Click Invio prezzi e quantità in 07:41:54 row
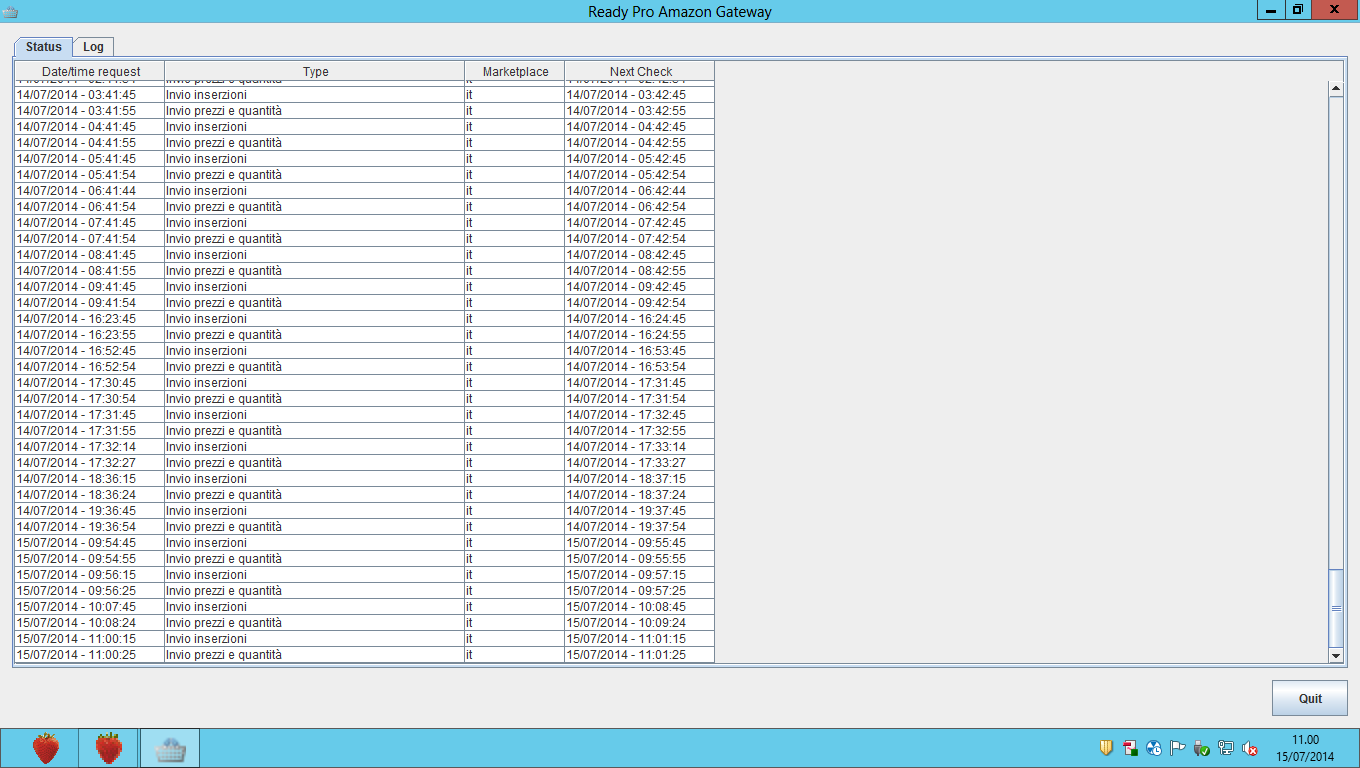 point(315,239)
